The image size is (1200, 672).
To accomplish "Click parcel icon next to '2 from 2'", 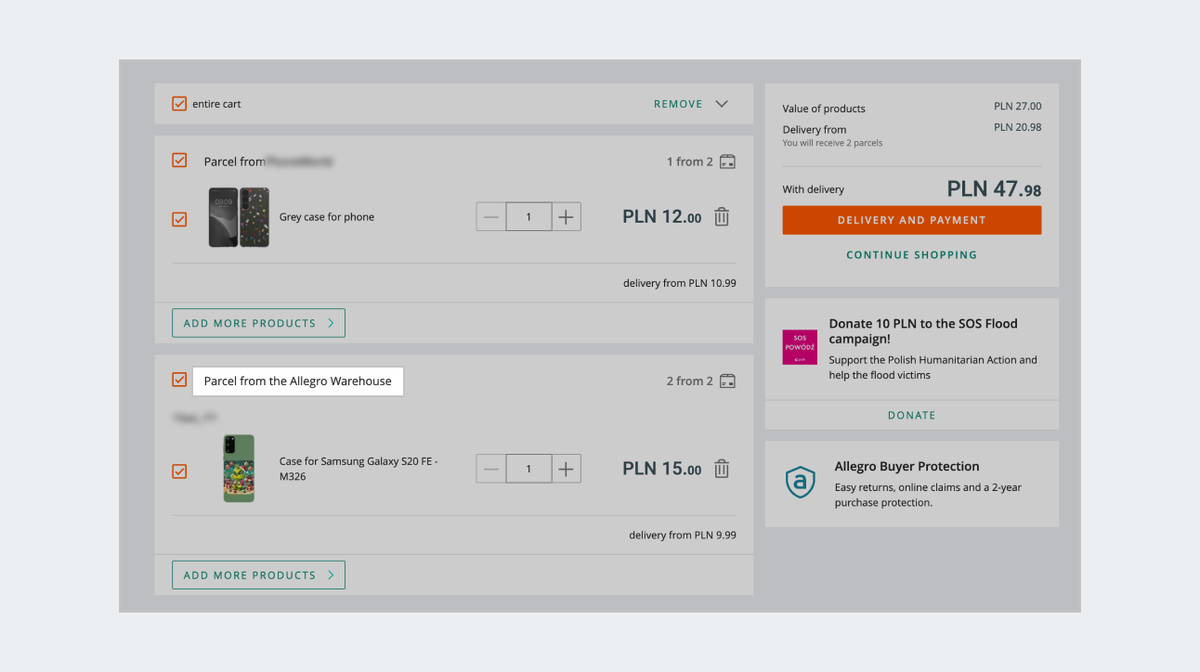I will click(728, 381).
